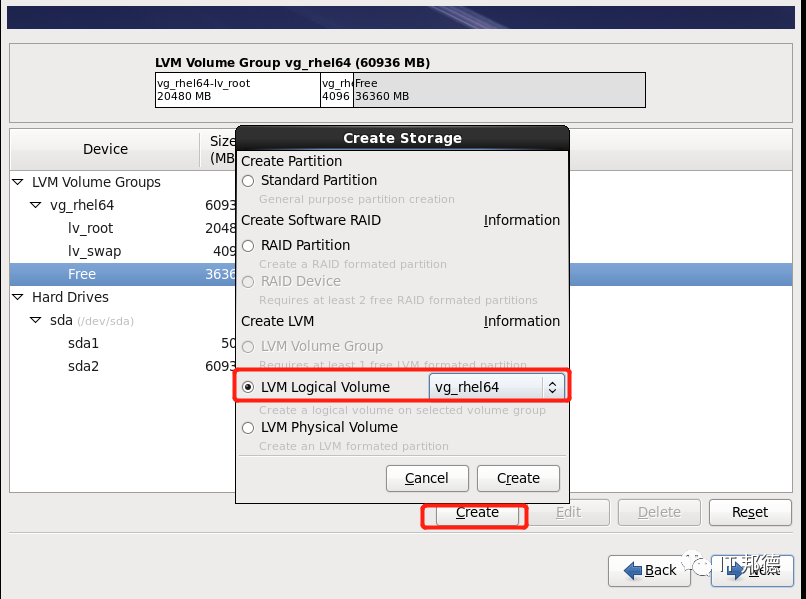The height and width of the screenshot is (599, 806).
Task: Select the Standard Partition radio button
Action: (x=248, y=181)
